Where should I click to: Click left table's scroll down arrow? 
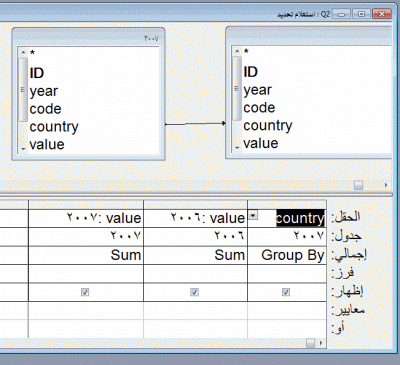point(23,149)
